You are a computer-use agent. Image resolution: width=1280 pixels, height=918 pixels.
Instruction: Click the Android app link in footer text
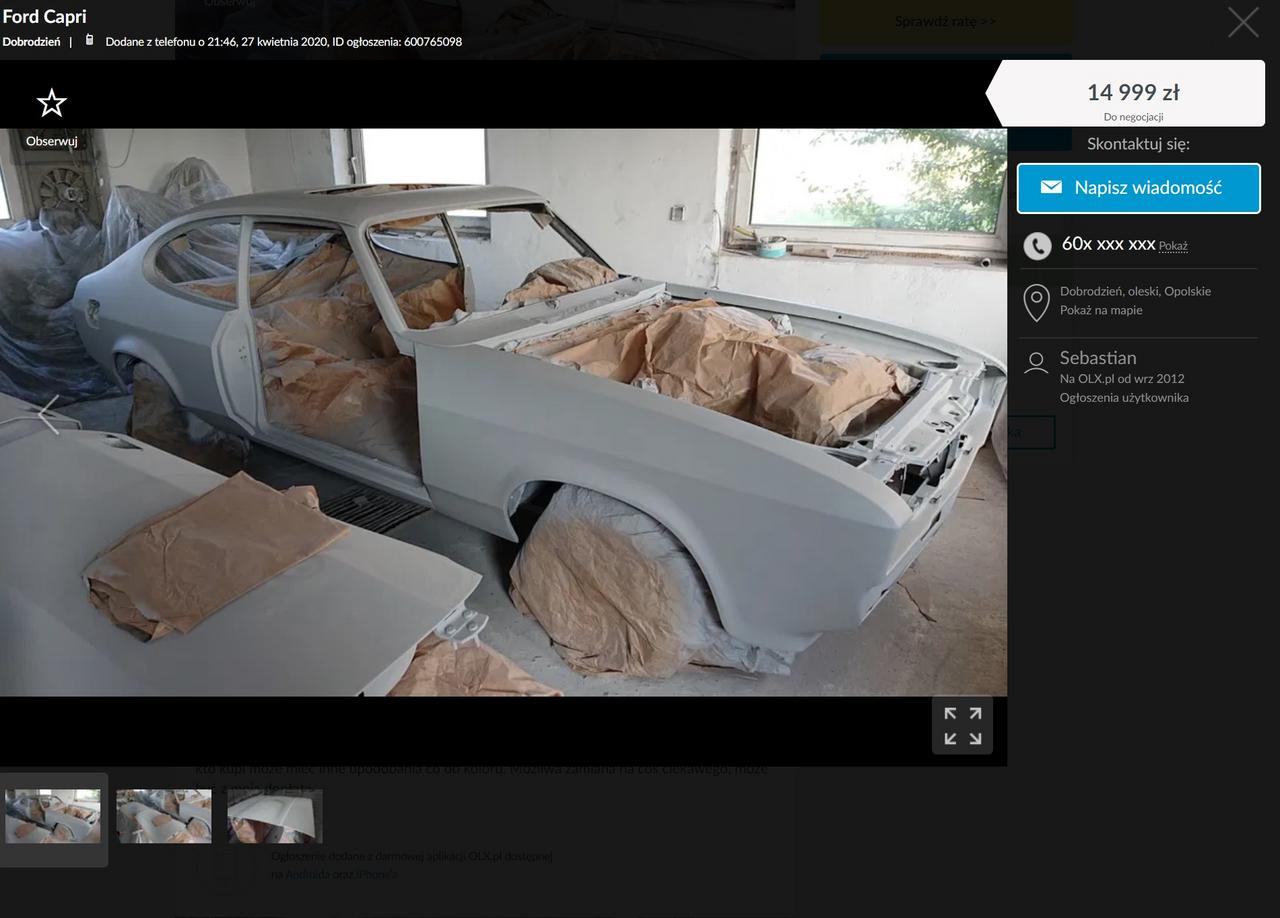tap(307, 874)
